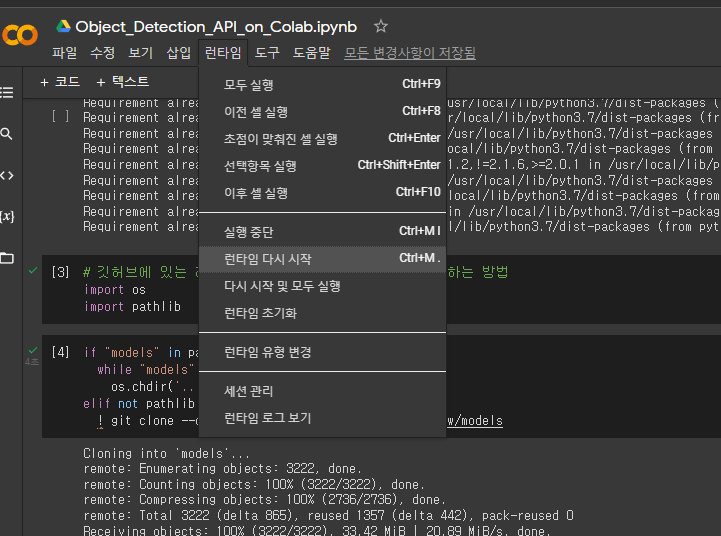Screen dimensions: 721x536
Task: Star the notebook Object_Detection_API_on_Colab.ipynb
Action: click(380, 26)
